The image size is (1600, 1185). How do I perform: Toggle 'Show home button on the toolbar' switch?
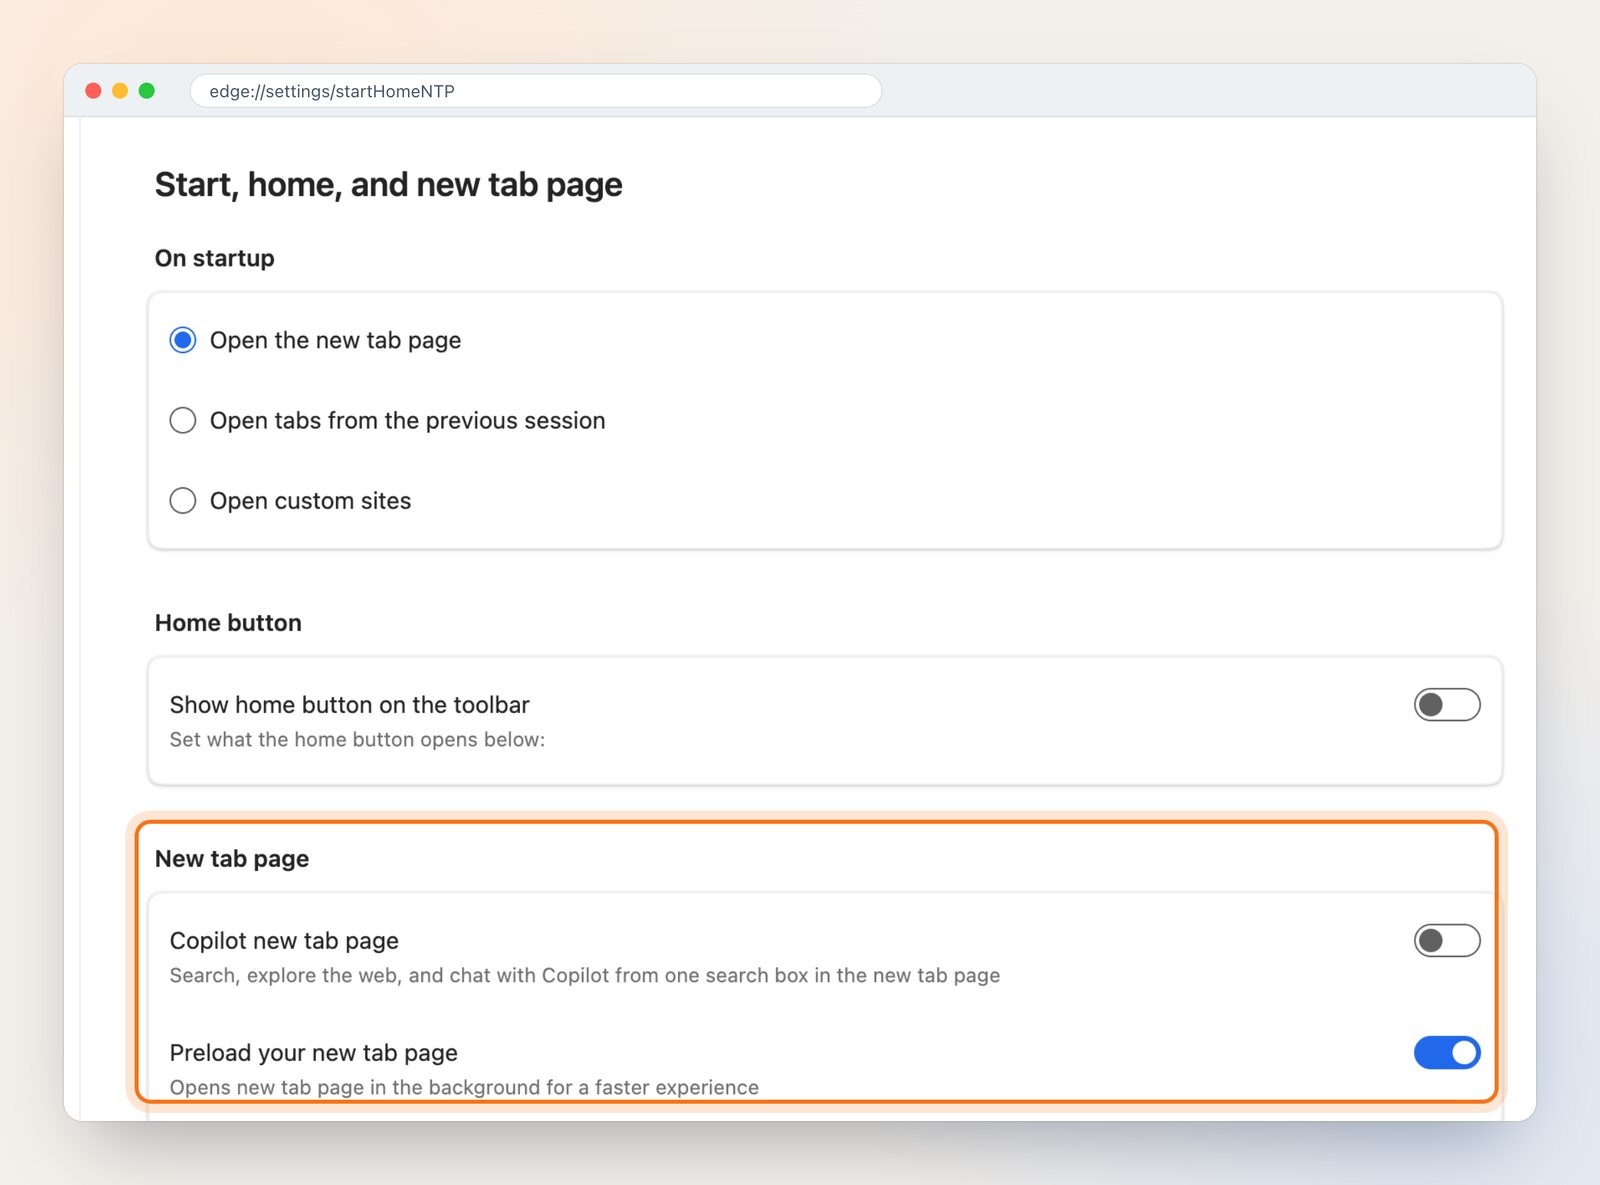1447,705
